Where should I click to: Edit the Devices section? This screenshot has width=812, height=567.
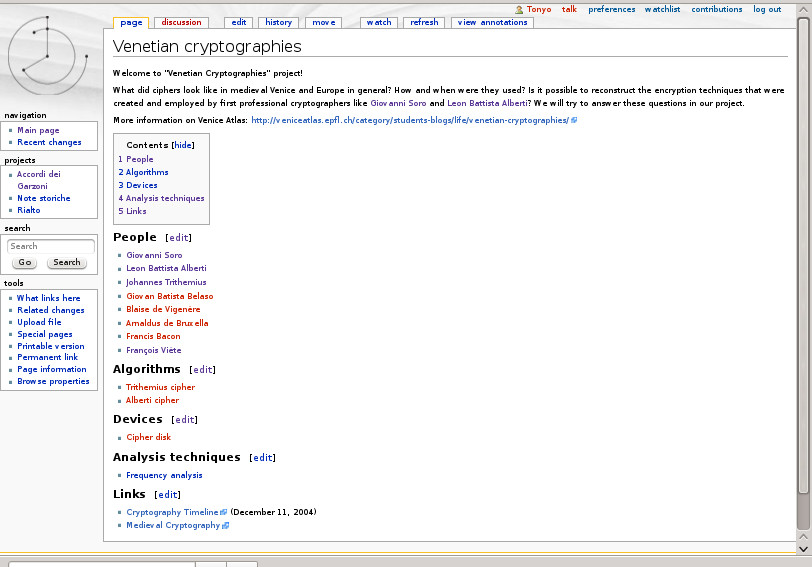pyautogui.click(x=185, y=419)
